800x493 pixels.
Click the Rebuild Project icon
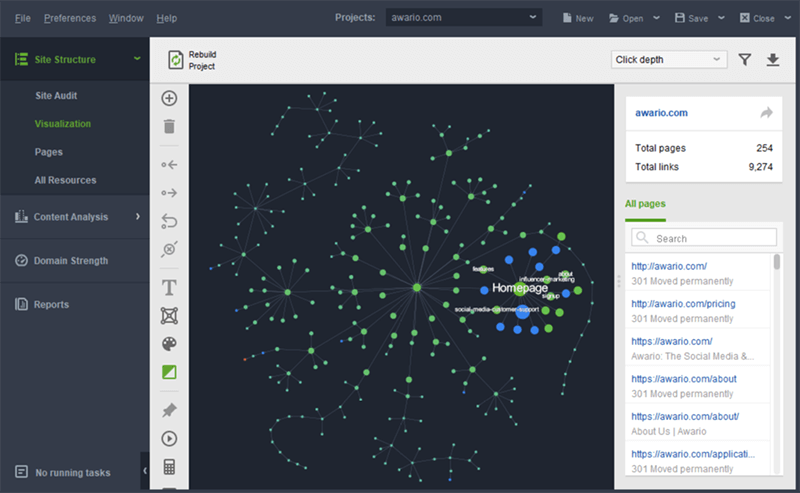point(176,60)
